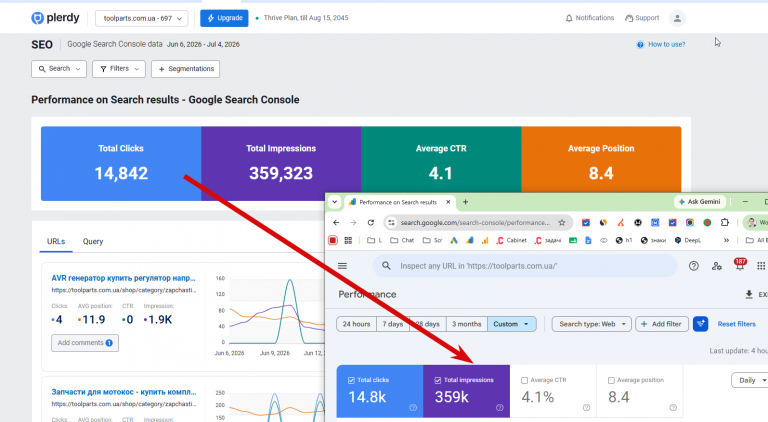This screenshot has width=768, height=422.
Task: Expand the Search type: Web dropdown
Action: (x=592, y=324)
